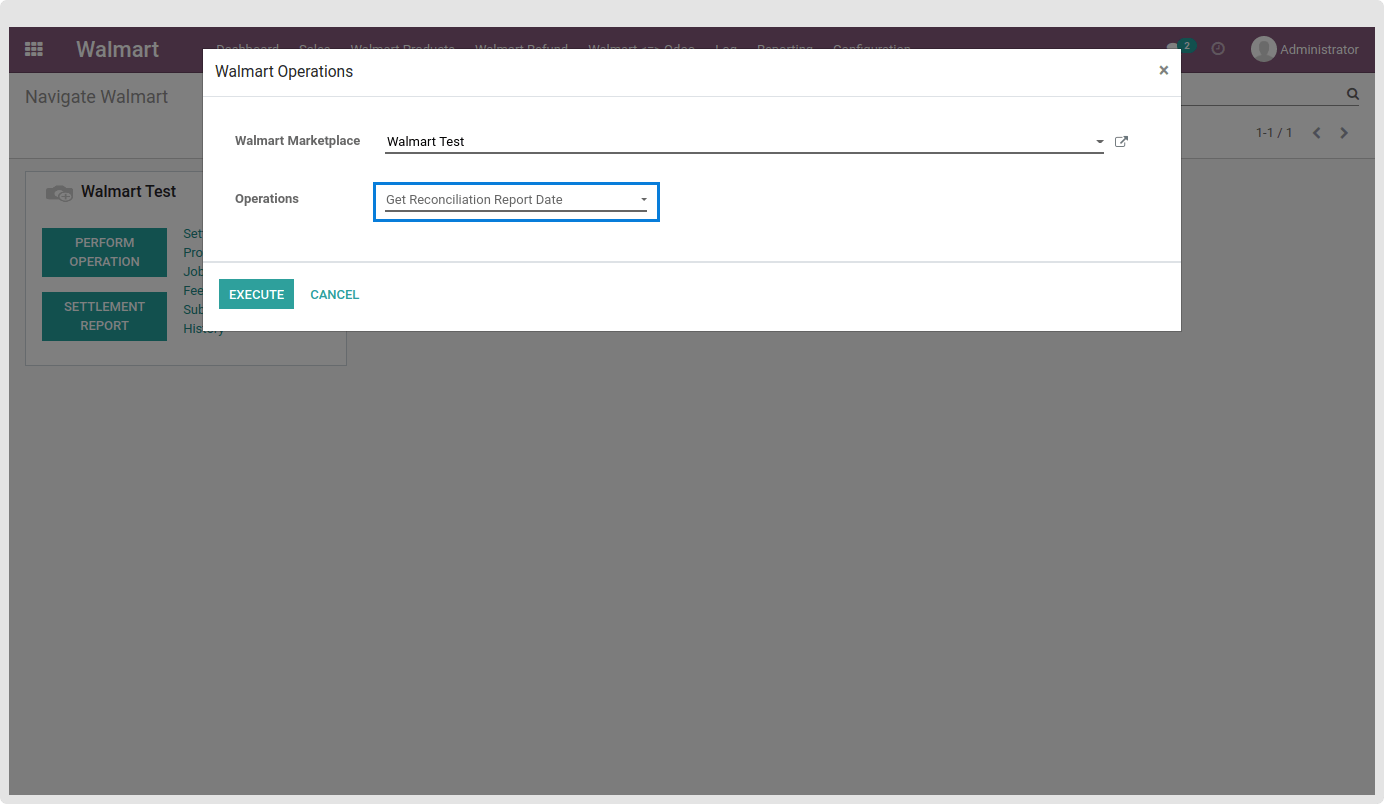
Task: Open the Operations dropdown
Action: 516,200
